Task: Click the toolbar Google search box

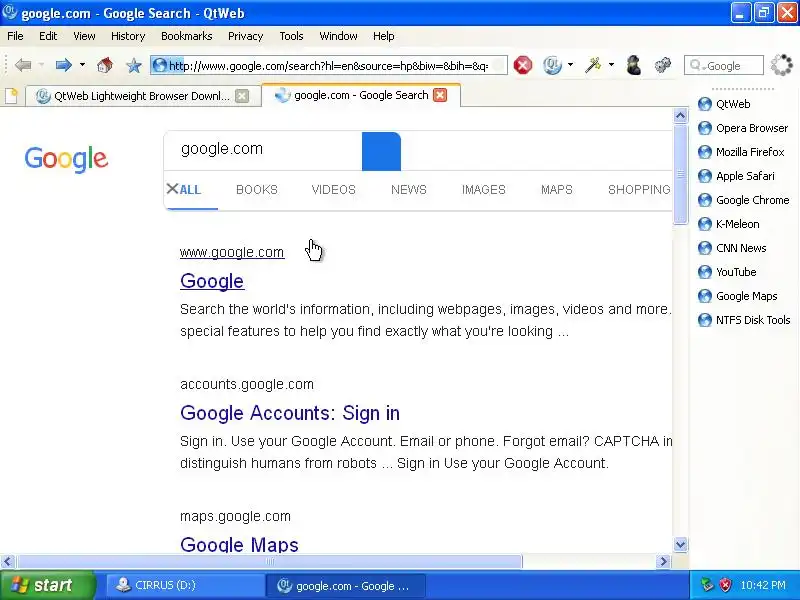Action: (x=723, y=65)
